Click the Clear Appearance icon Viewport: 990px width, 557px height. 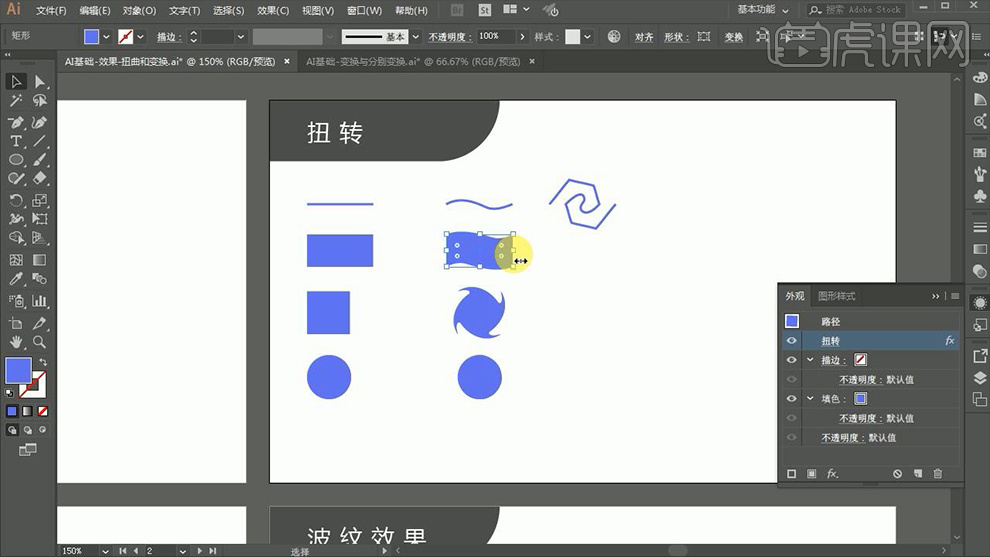point(897,473)
